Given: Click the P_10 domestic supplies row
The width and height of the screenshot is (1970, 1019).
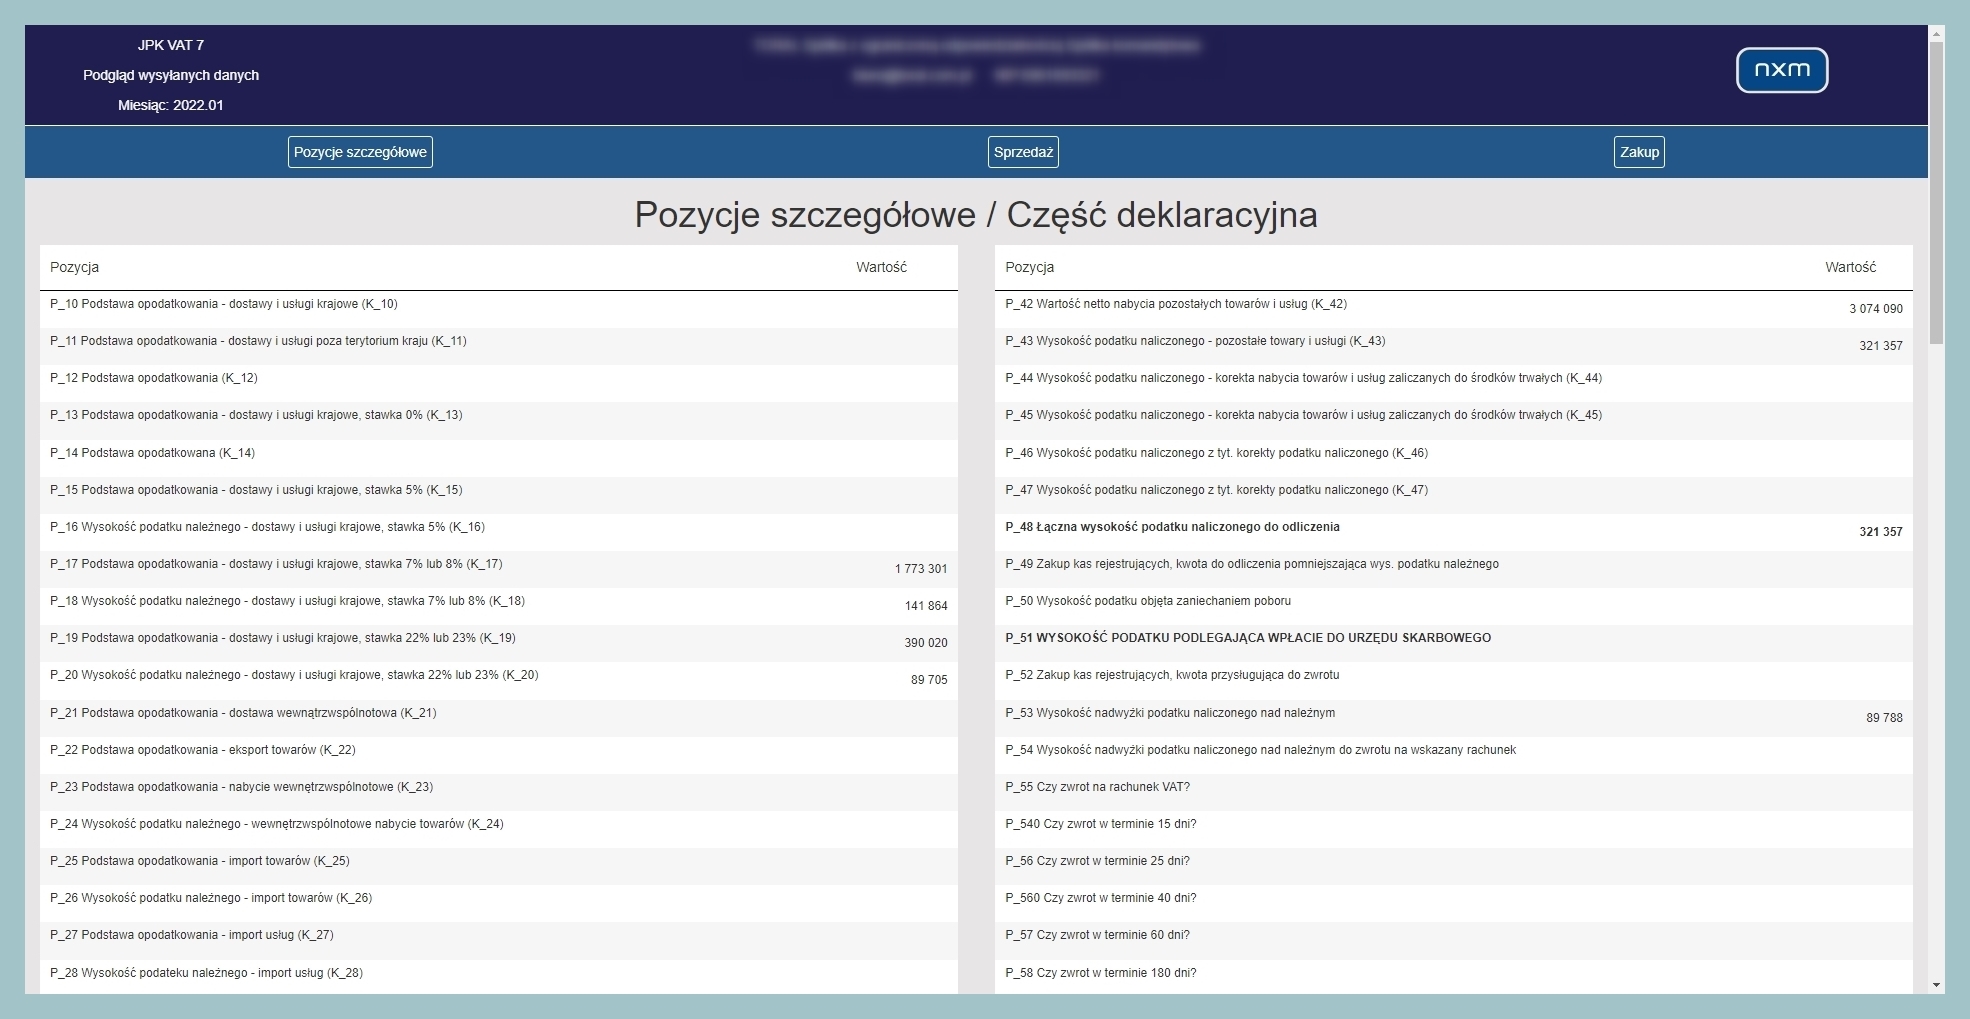Looking at the screenshot, I should (x=224, y=304).
